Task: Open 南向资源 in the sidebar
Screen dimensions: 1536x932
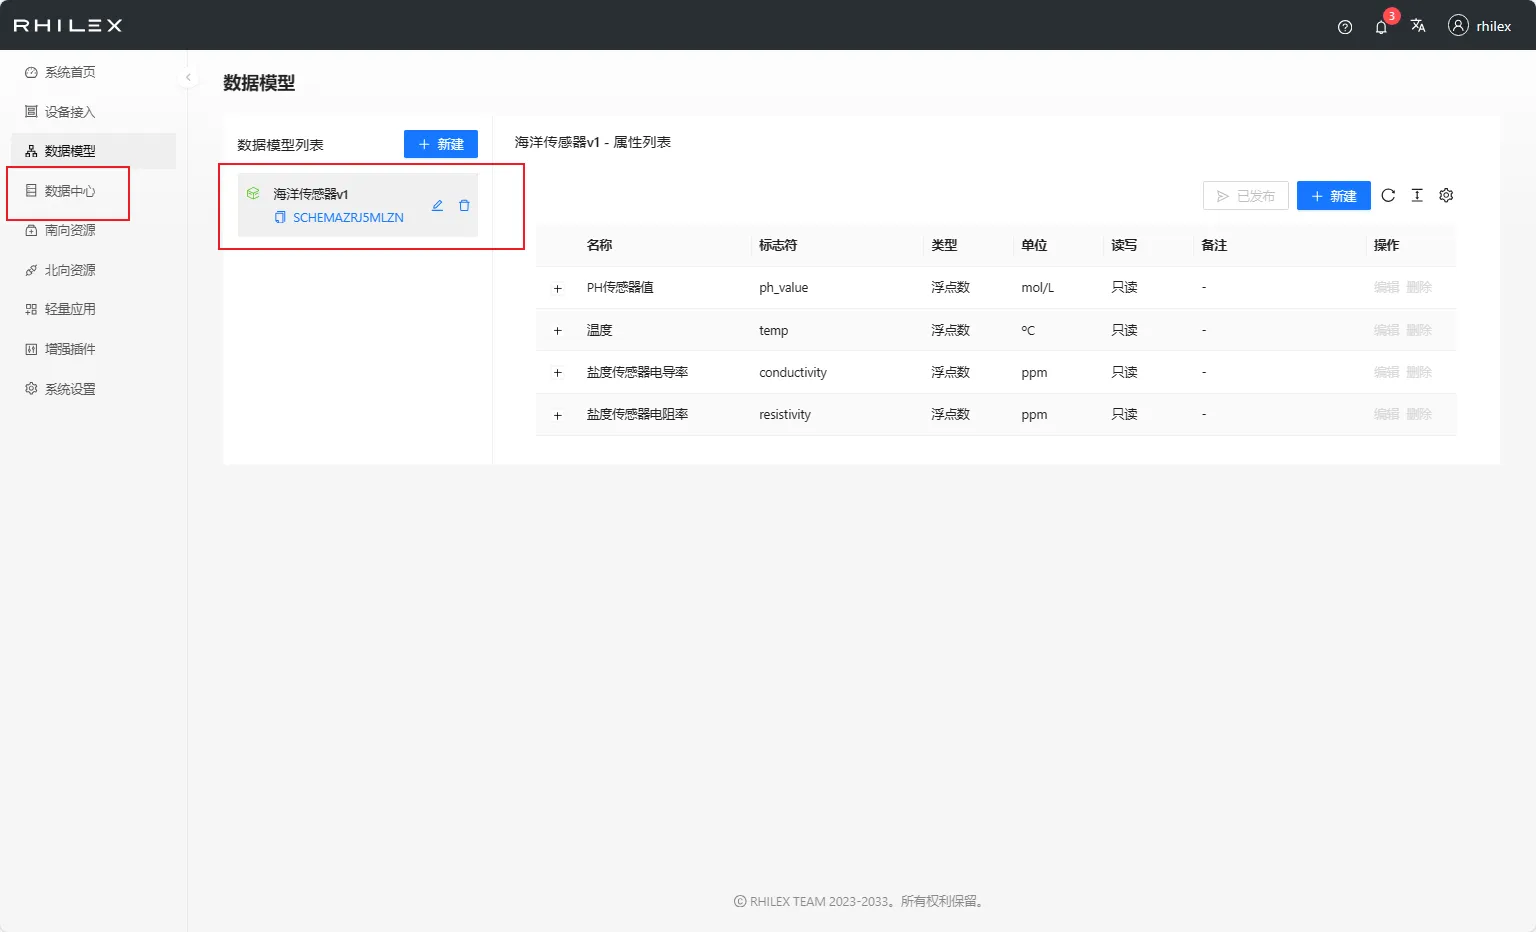Action: coord(94,230)
